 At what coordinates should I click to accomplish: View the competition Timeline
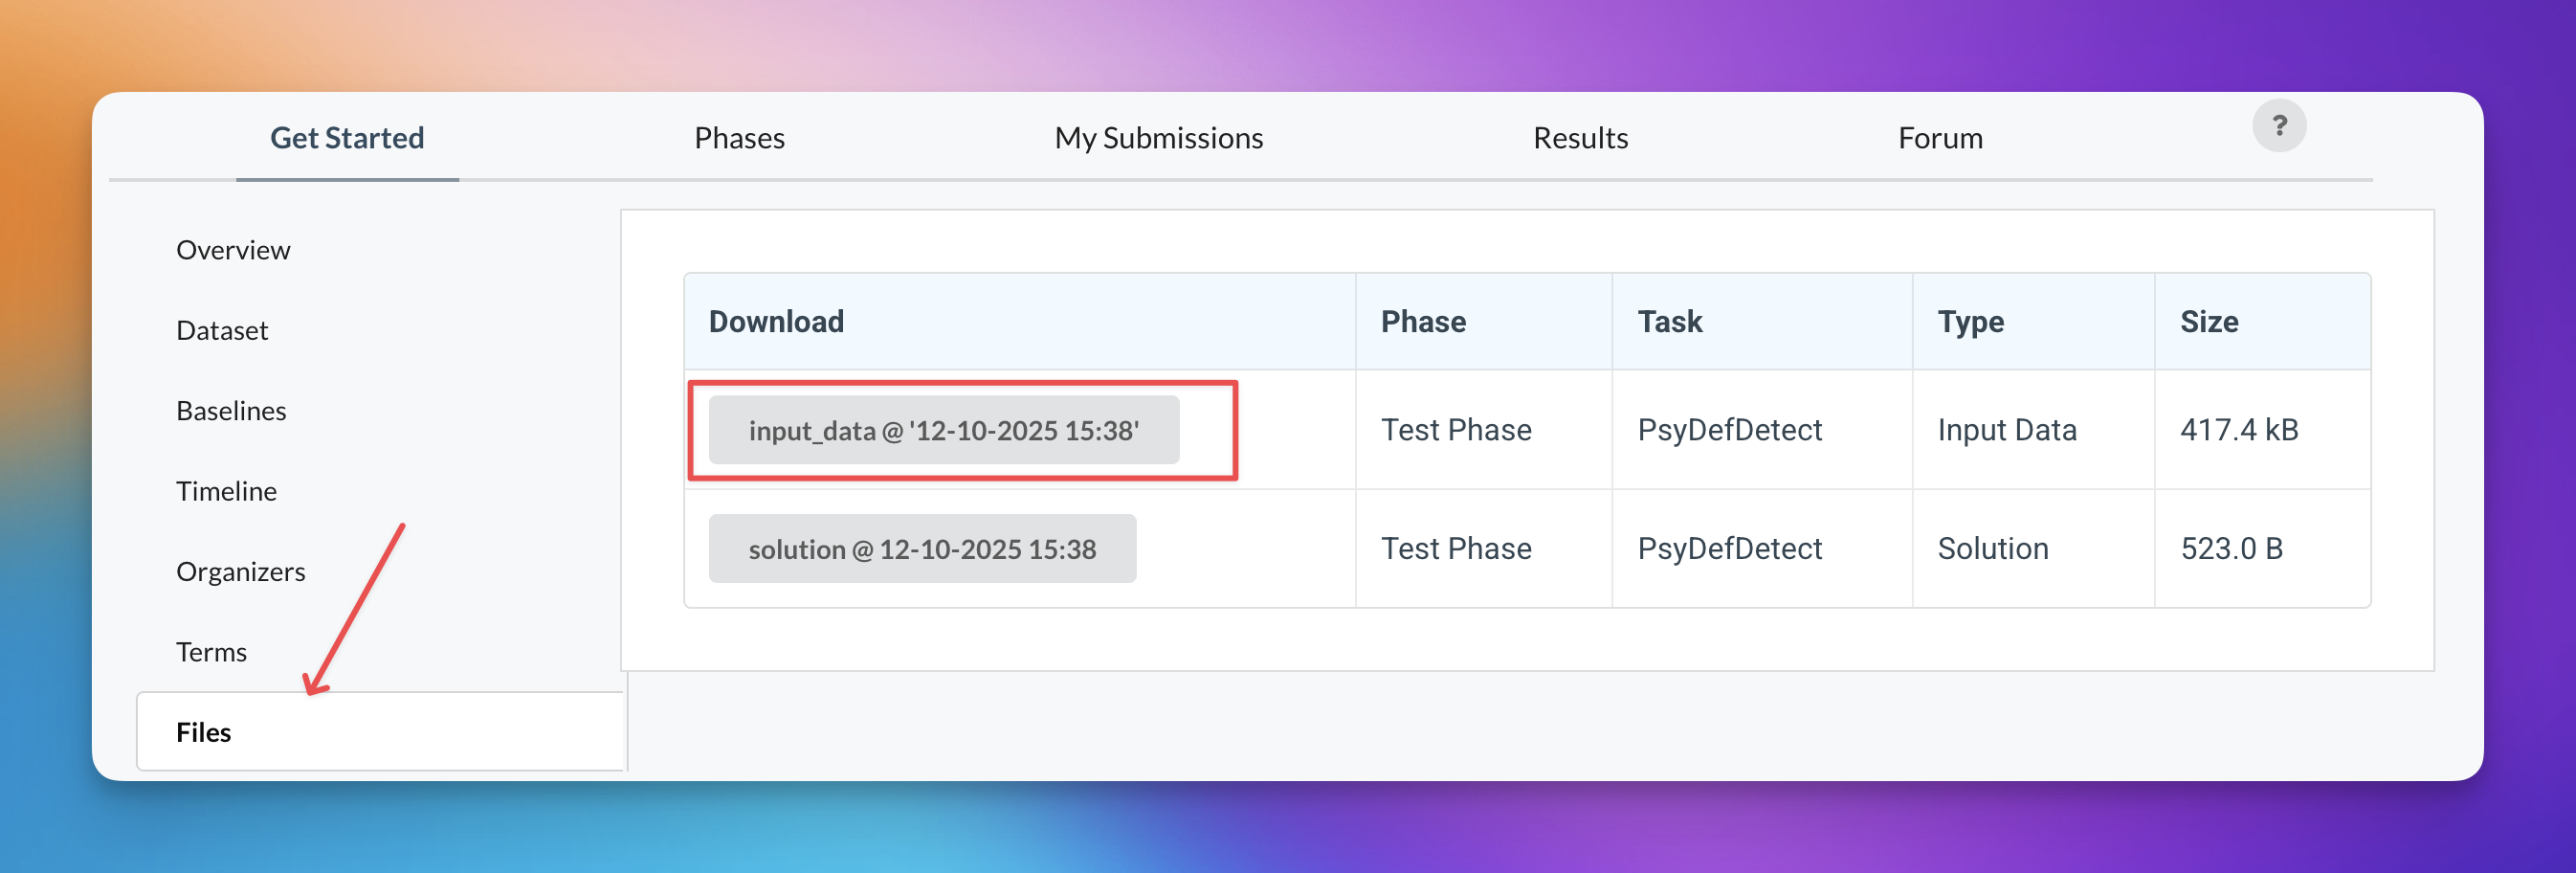(227, 491)
